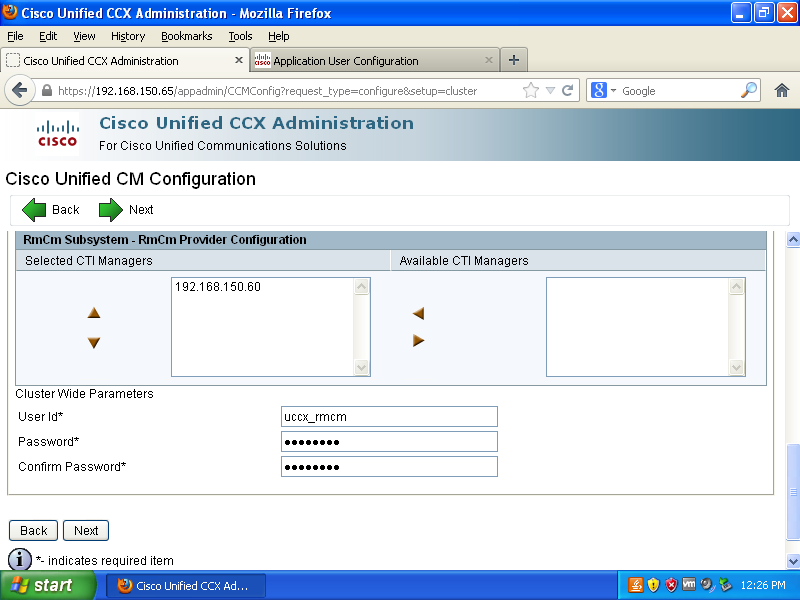Open Firefox home page

coord(782,91)
